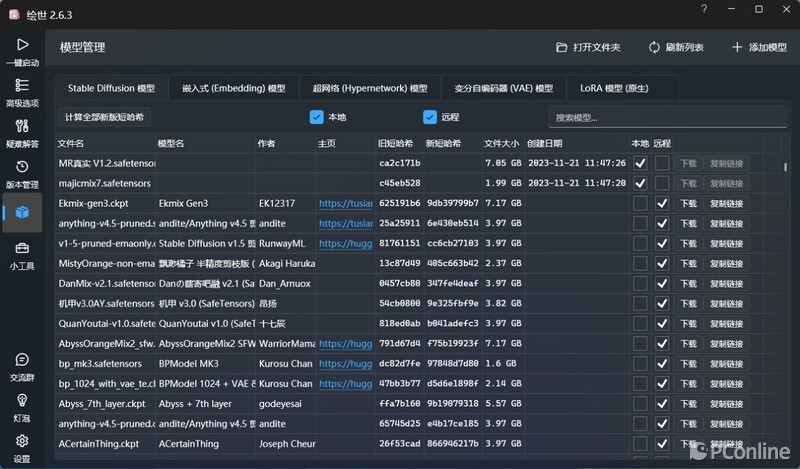This screenshot has height=469, width=800.
Task: Select file size 5.57 GB cell
Action: tap(503, 404)
